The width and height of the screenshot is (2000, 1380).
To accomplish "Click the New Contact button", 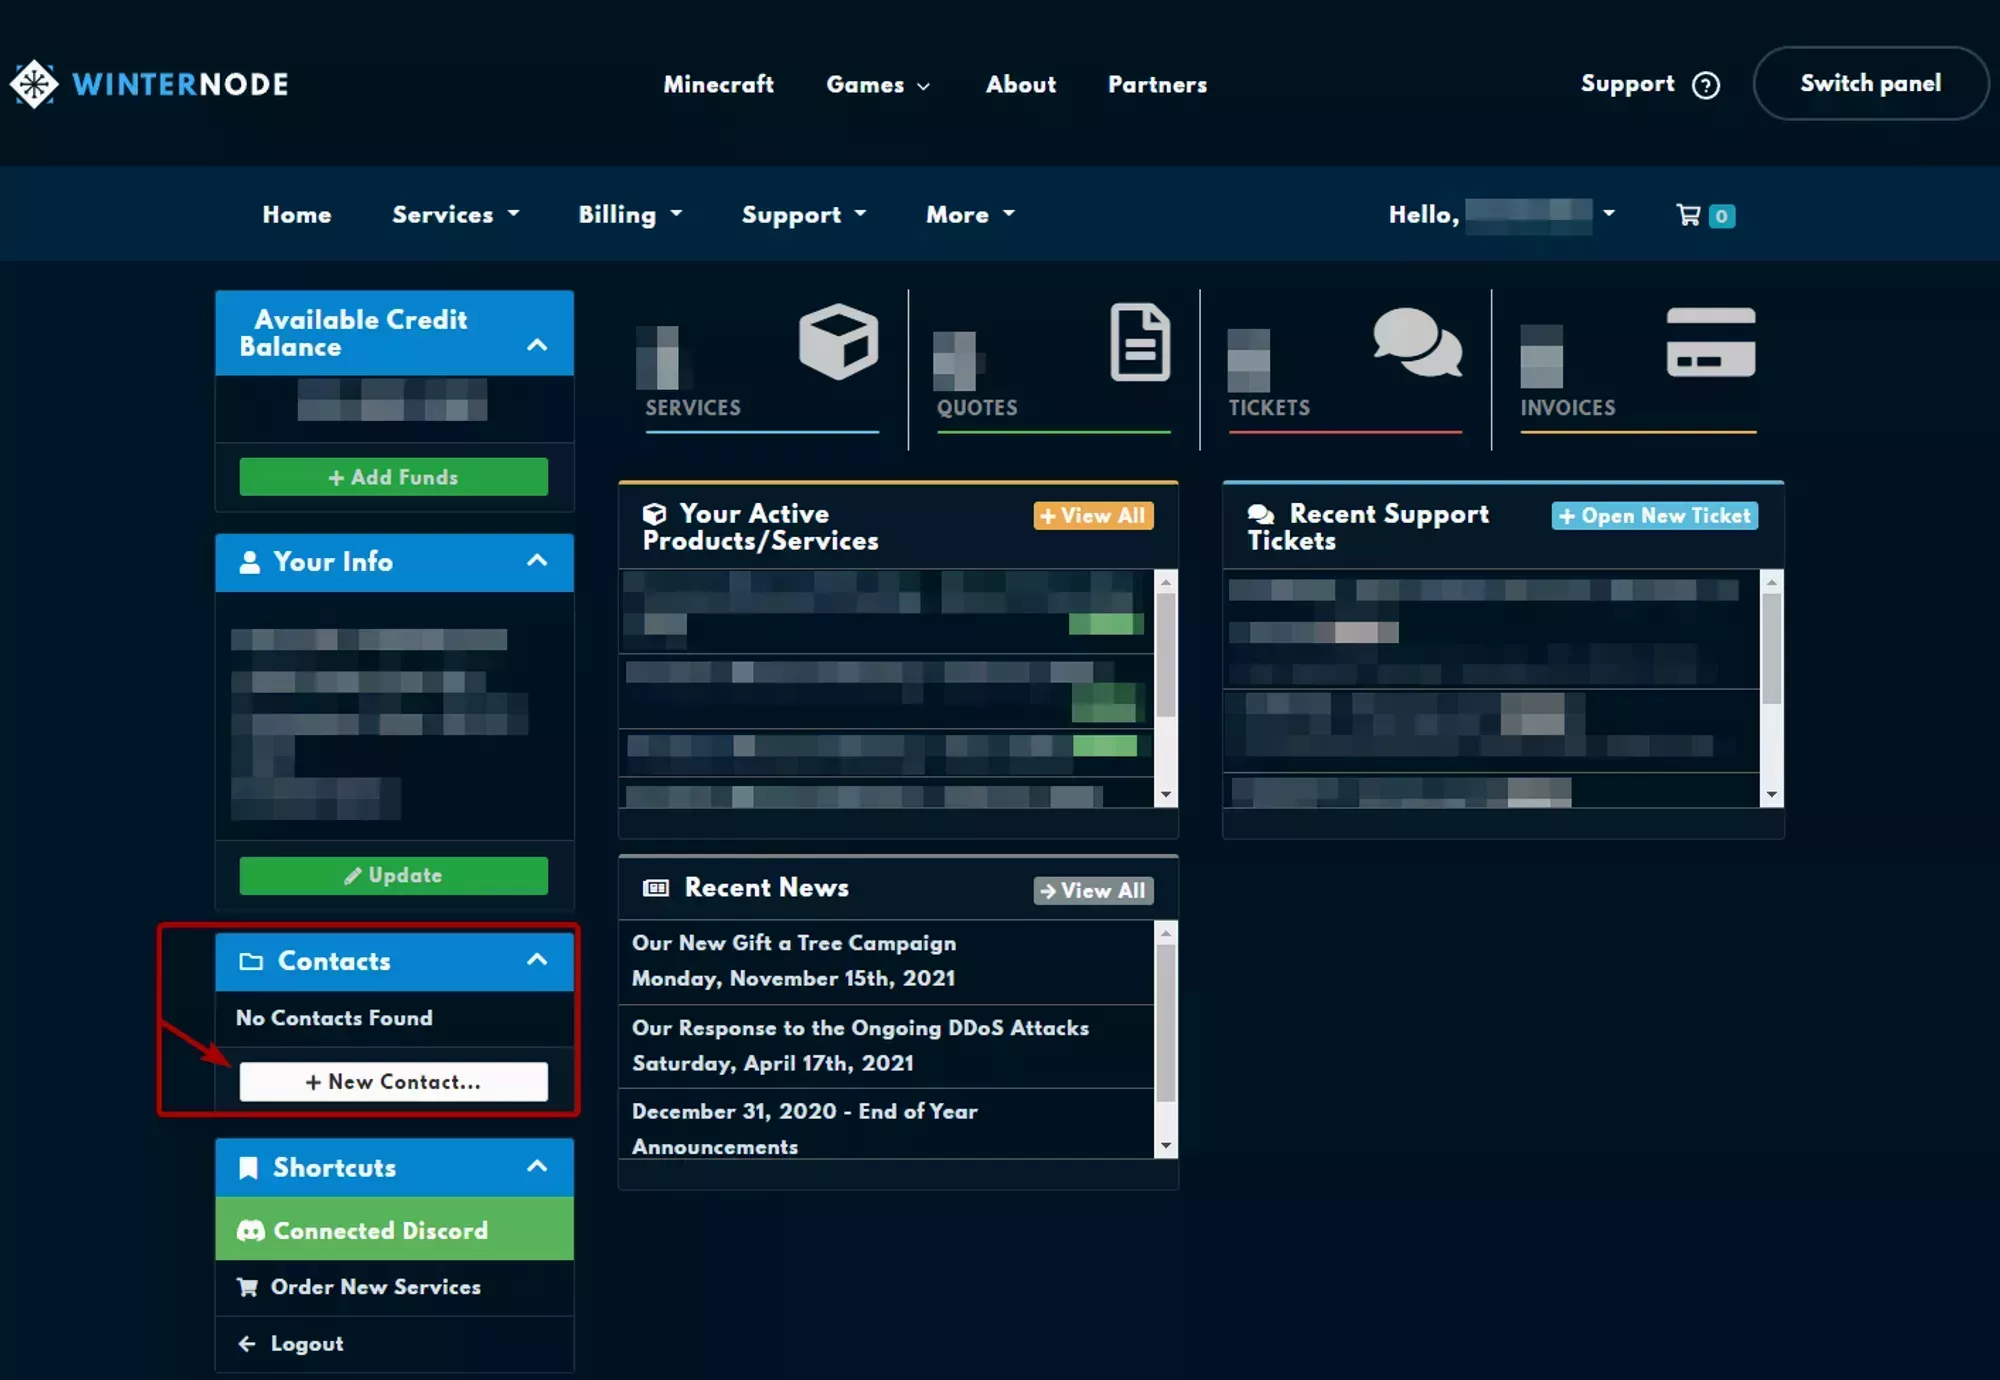I will click(394, 1082).
